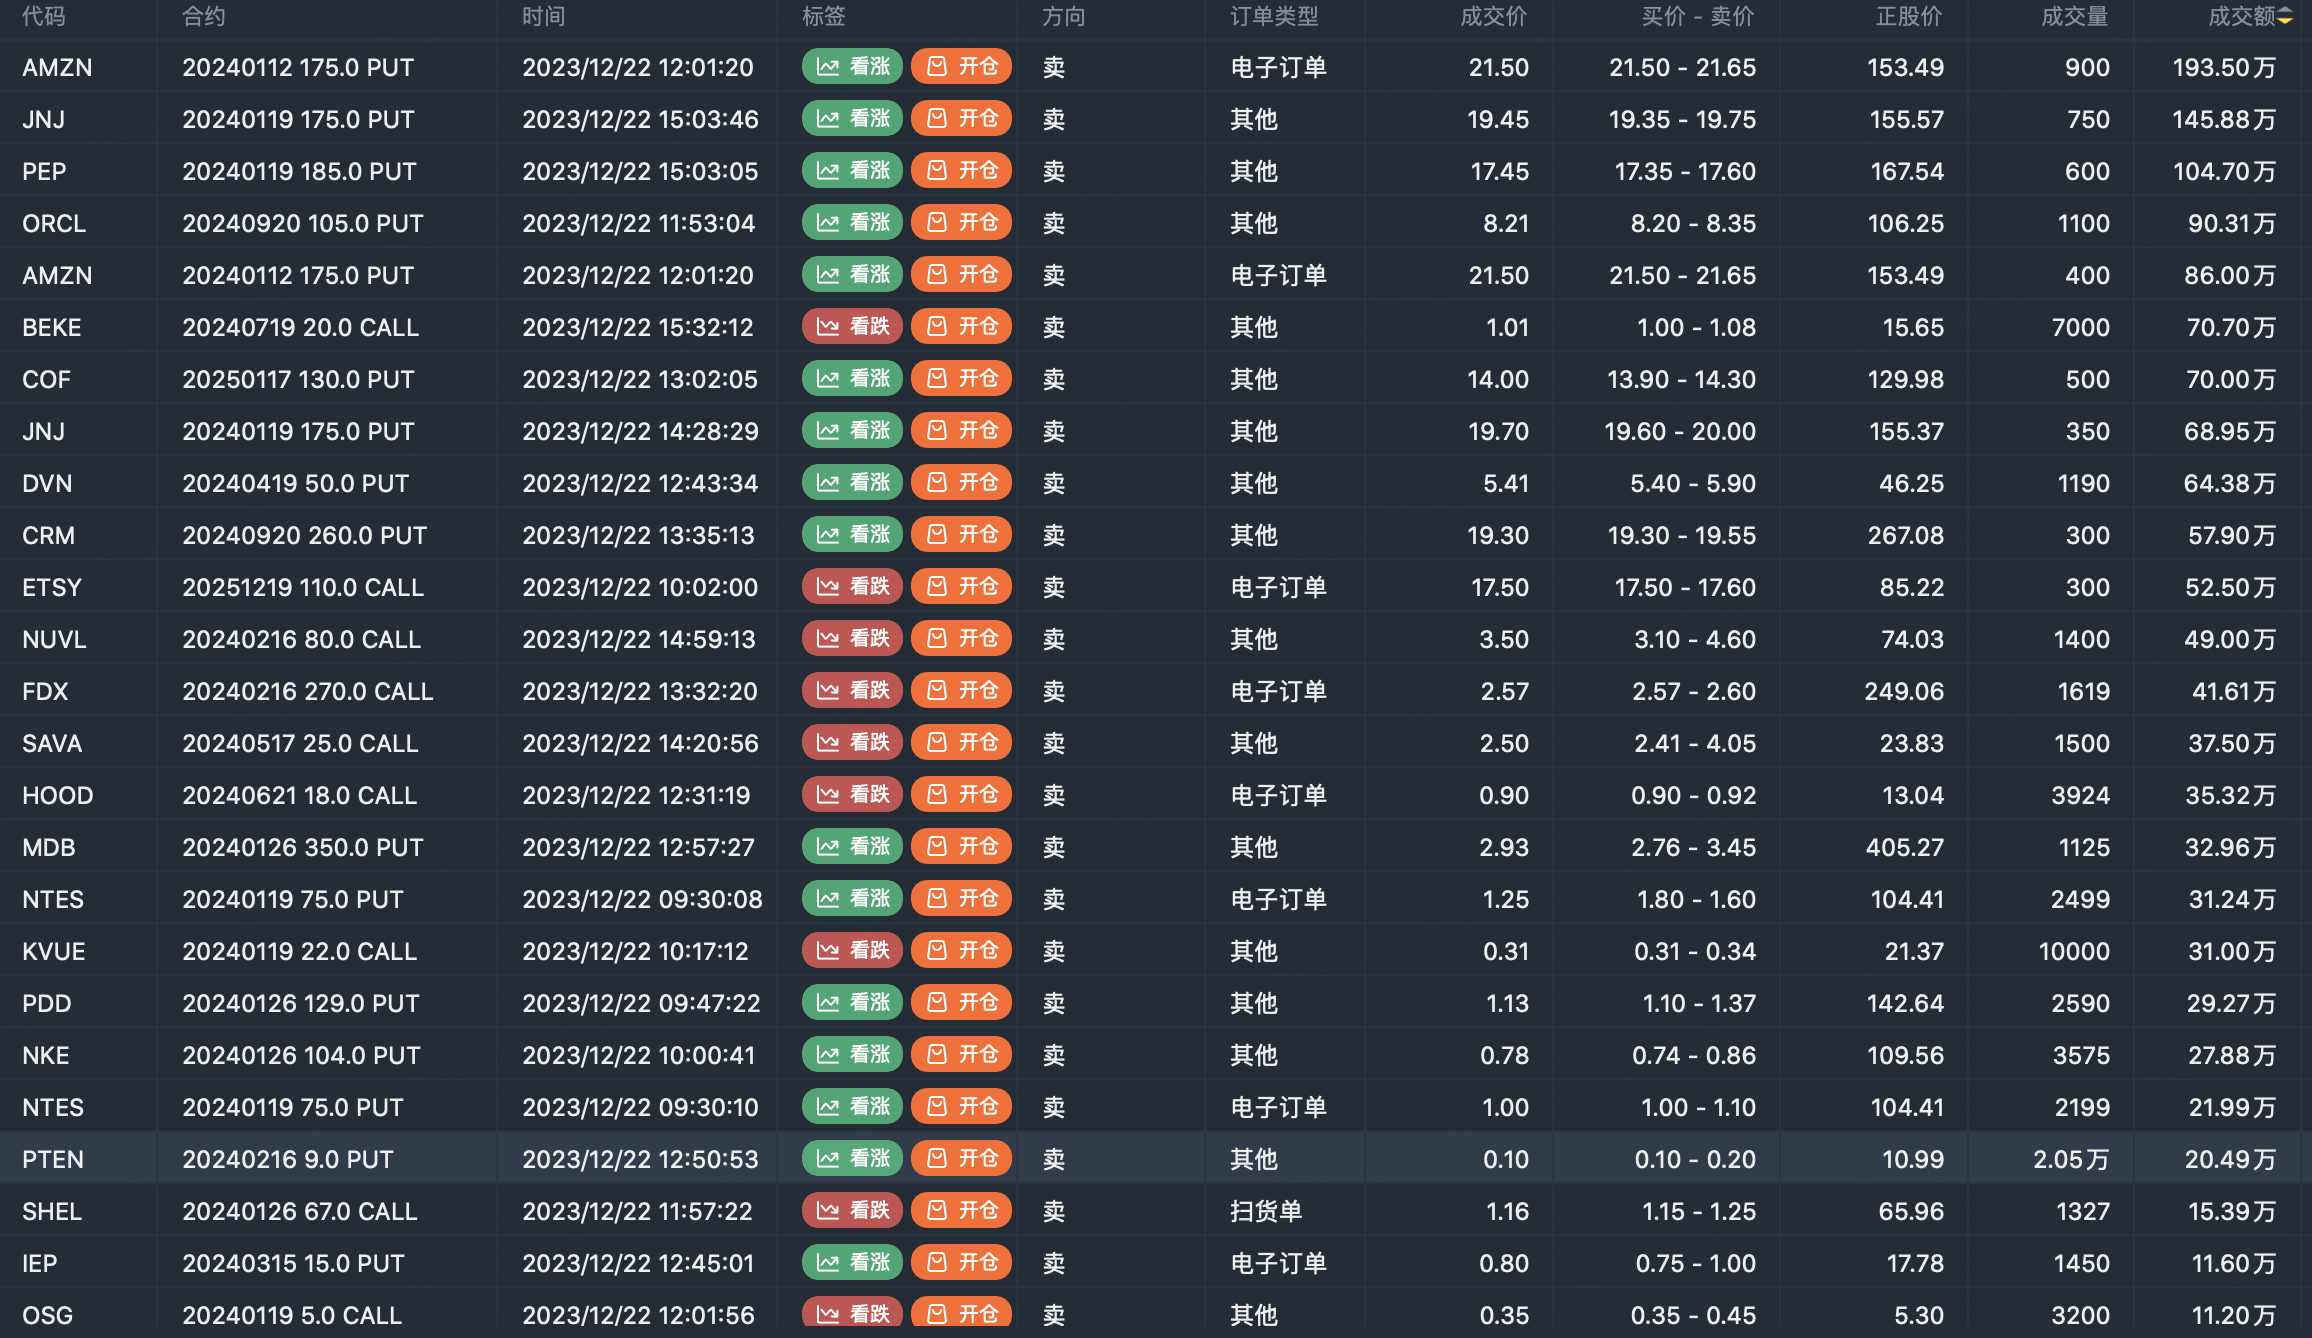The image size is (2312, 1338).
Task: Select the highlighted PTEN row's 20.49万 amount
Action: 2229,1159
